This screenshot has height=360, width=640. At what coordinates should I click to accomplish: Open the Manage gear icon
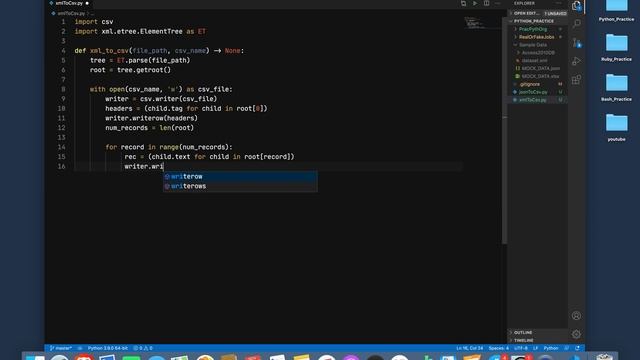(x=576, y=334)
